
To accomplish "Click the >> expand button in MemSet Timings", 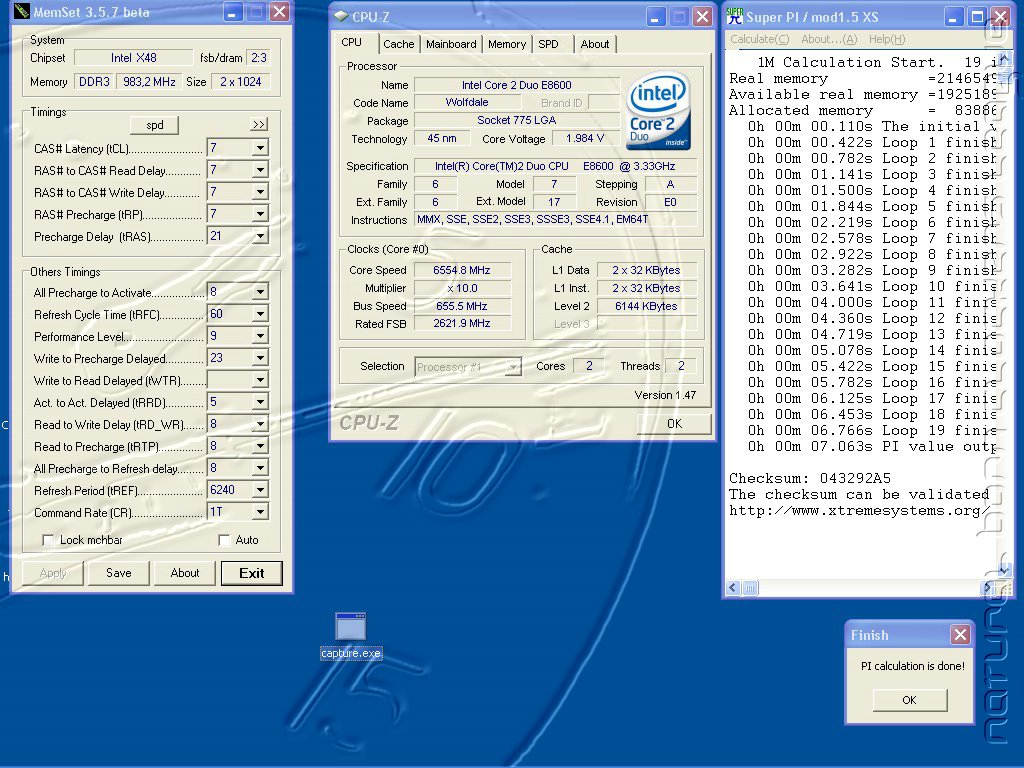I will pyautogui.click(x=259, y=124).
